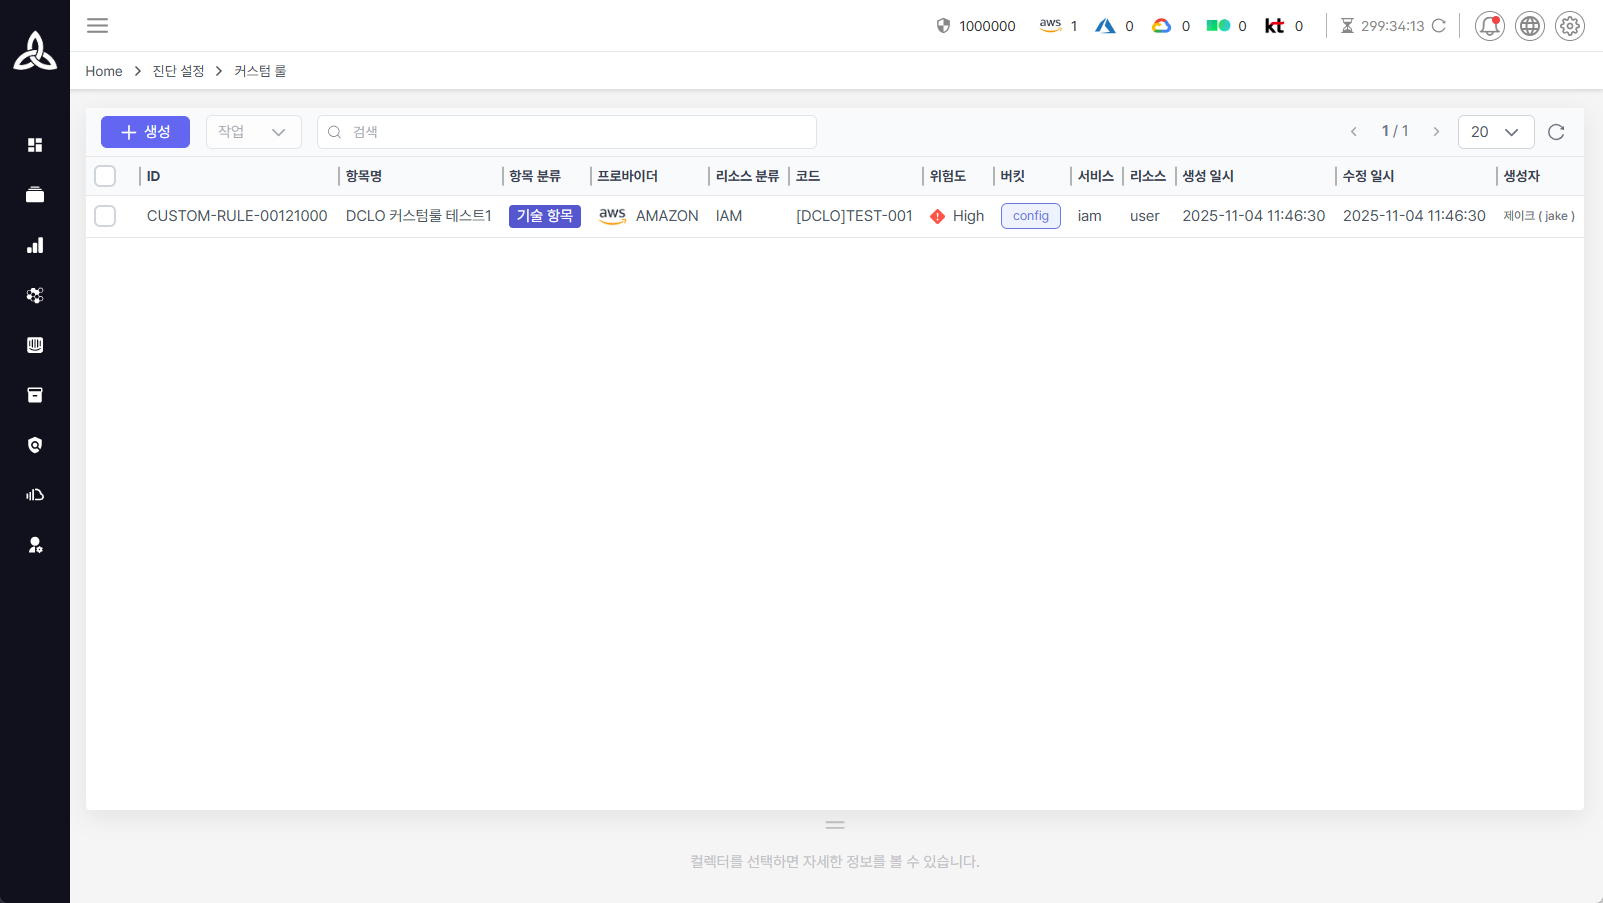
Task: Click the 생성 create button
Action: coord(145,132)
